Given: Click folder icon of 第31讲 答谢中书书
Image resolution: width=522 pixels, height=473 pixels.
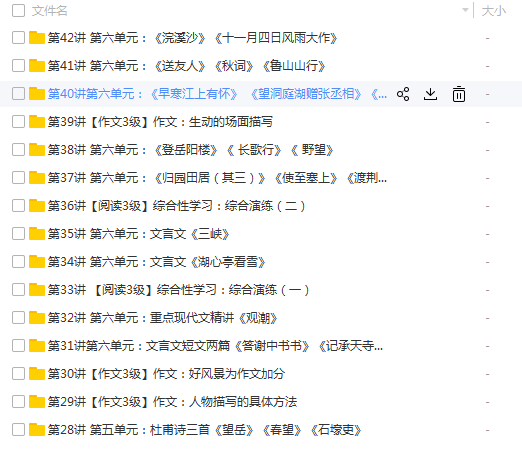Looking at the screenshot, I should [37, 346].
